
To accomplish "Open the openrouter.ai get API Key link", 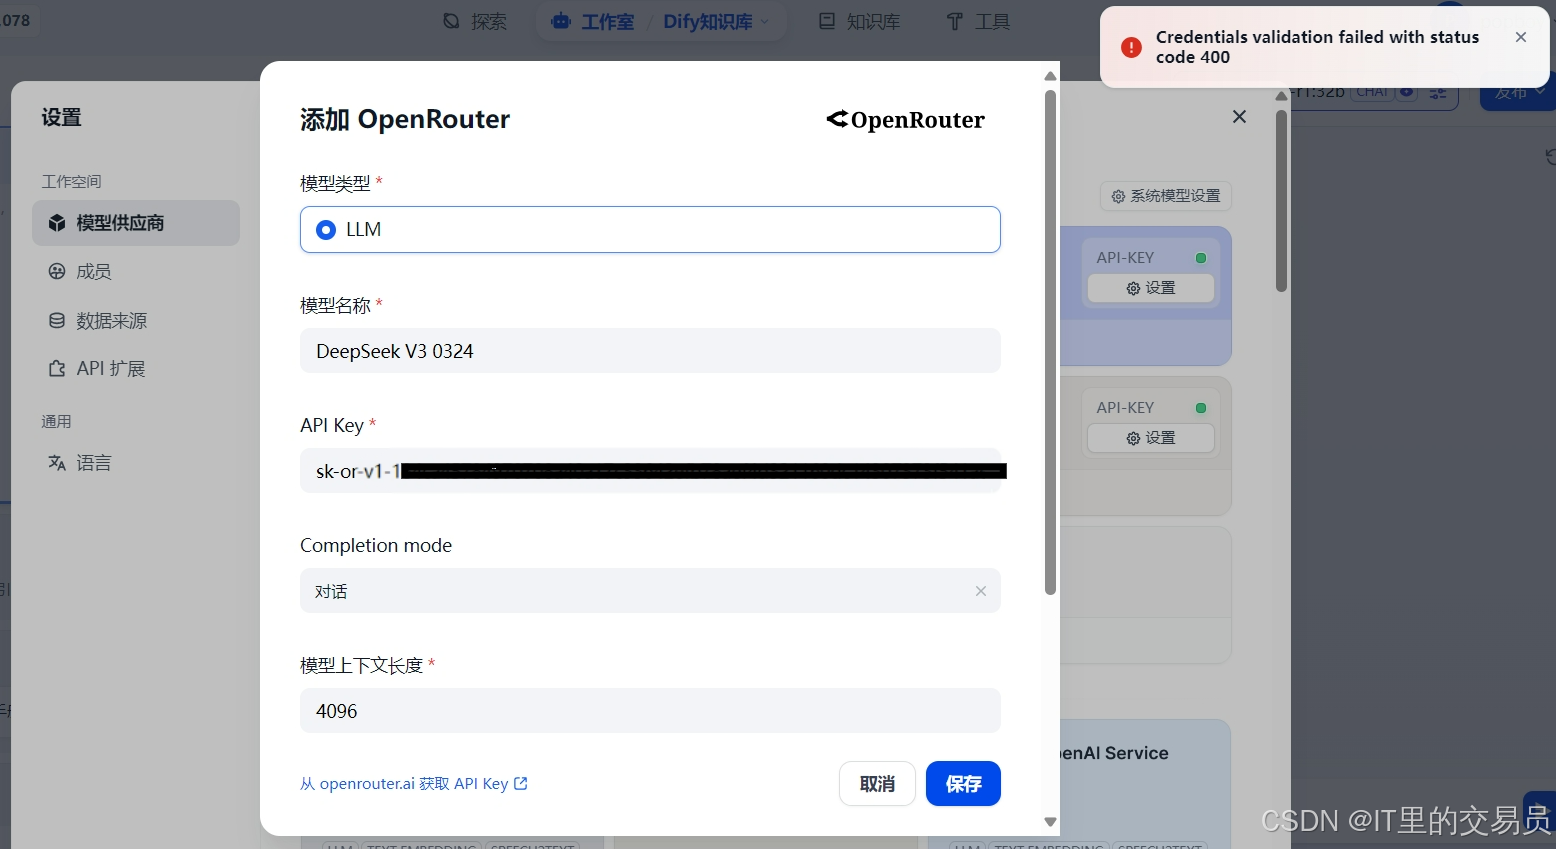I will coord(414,784).
